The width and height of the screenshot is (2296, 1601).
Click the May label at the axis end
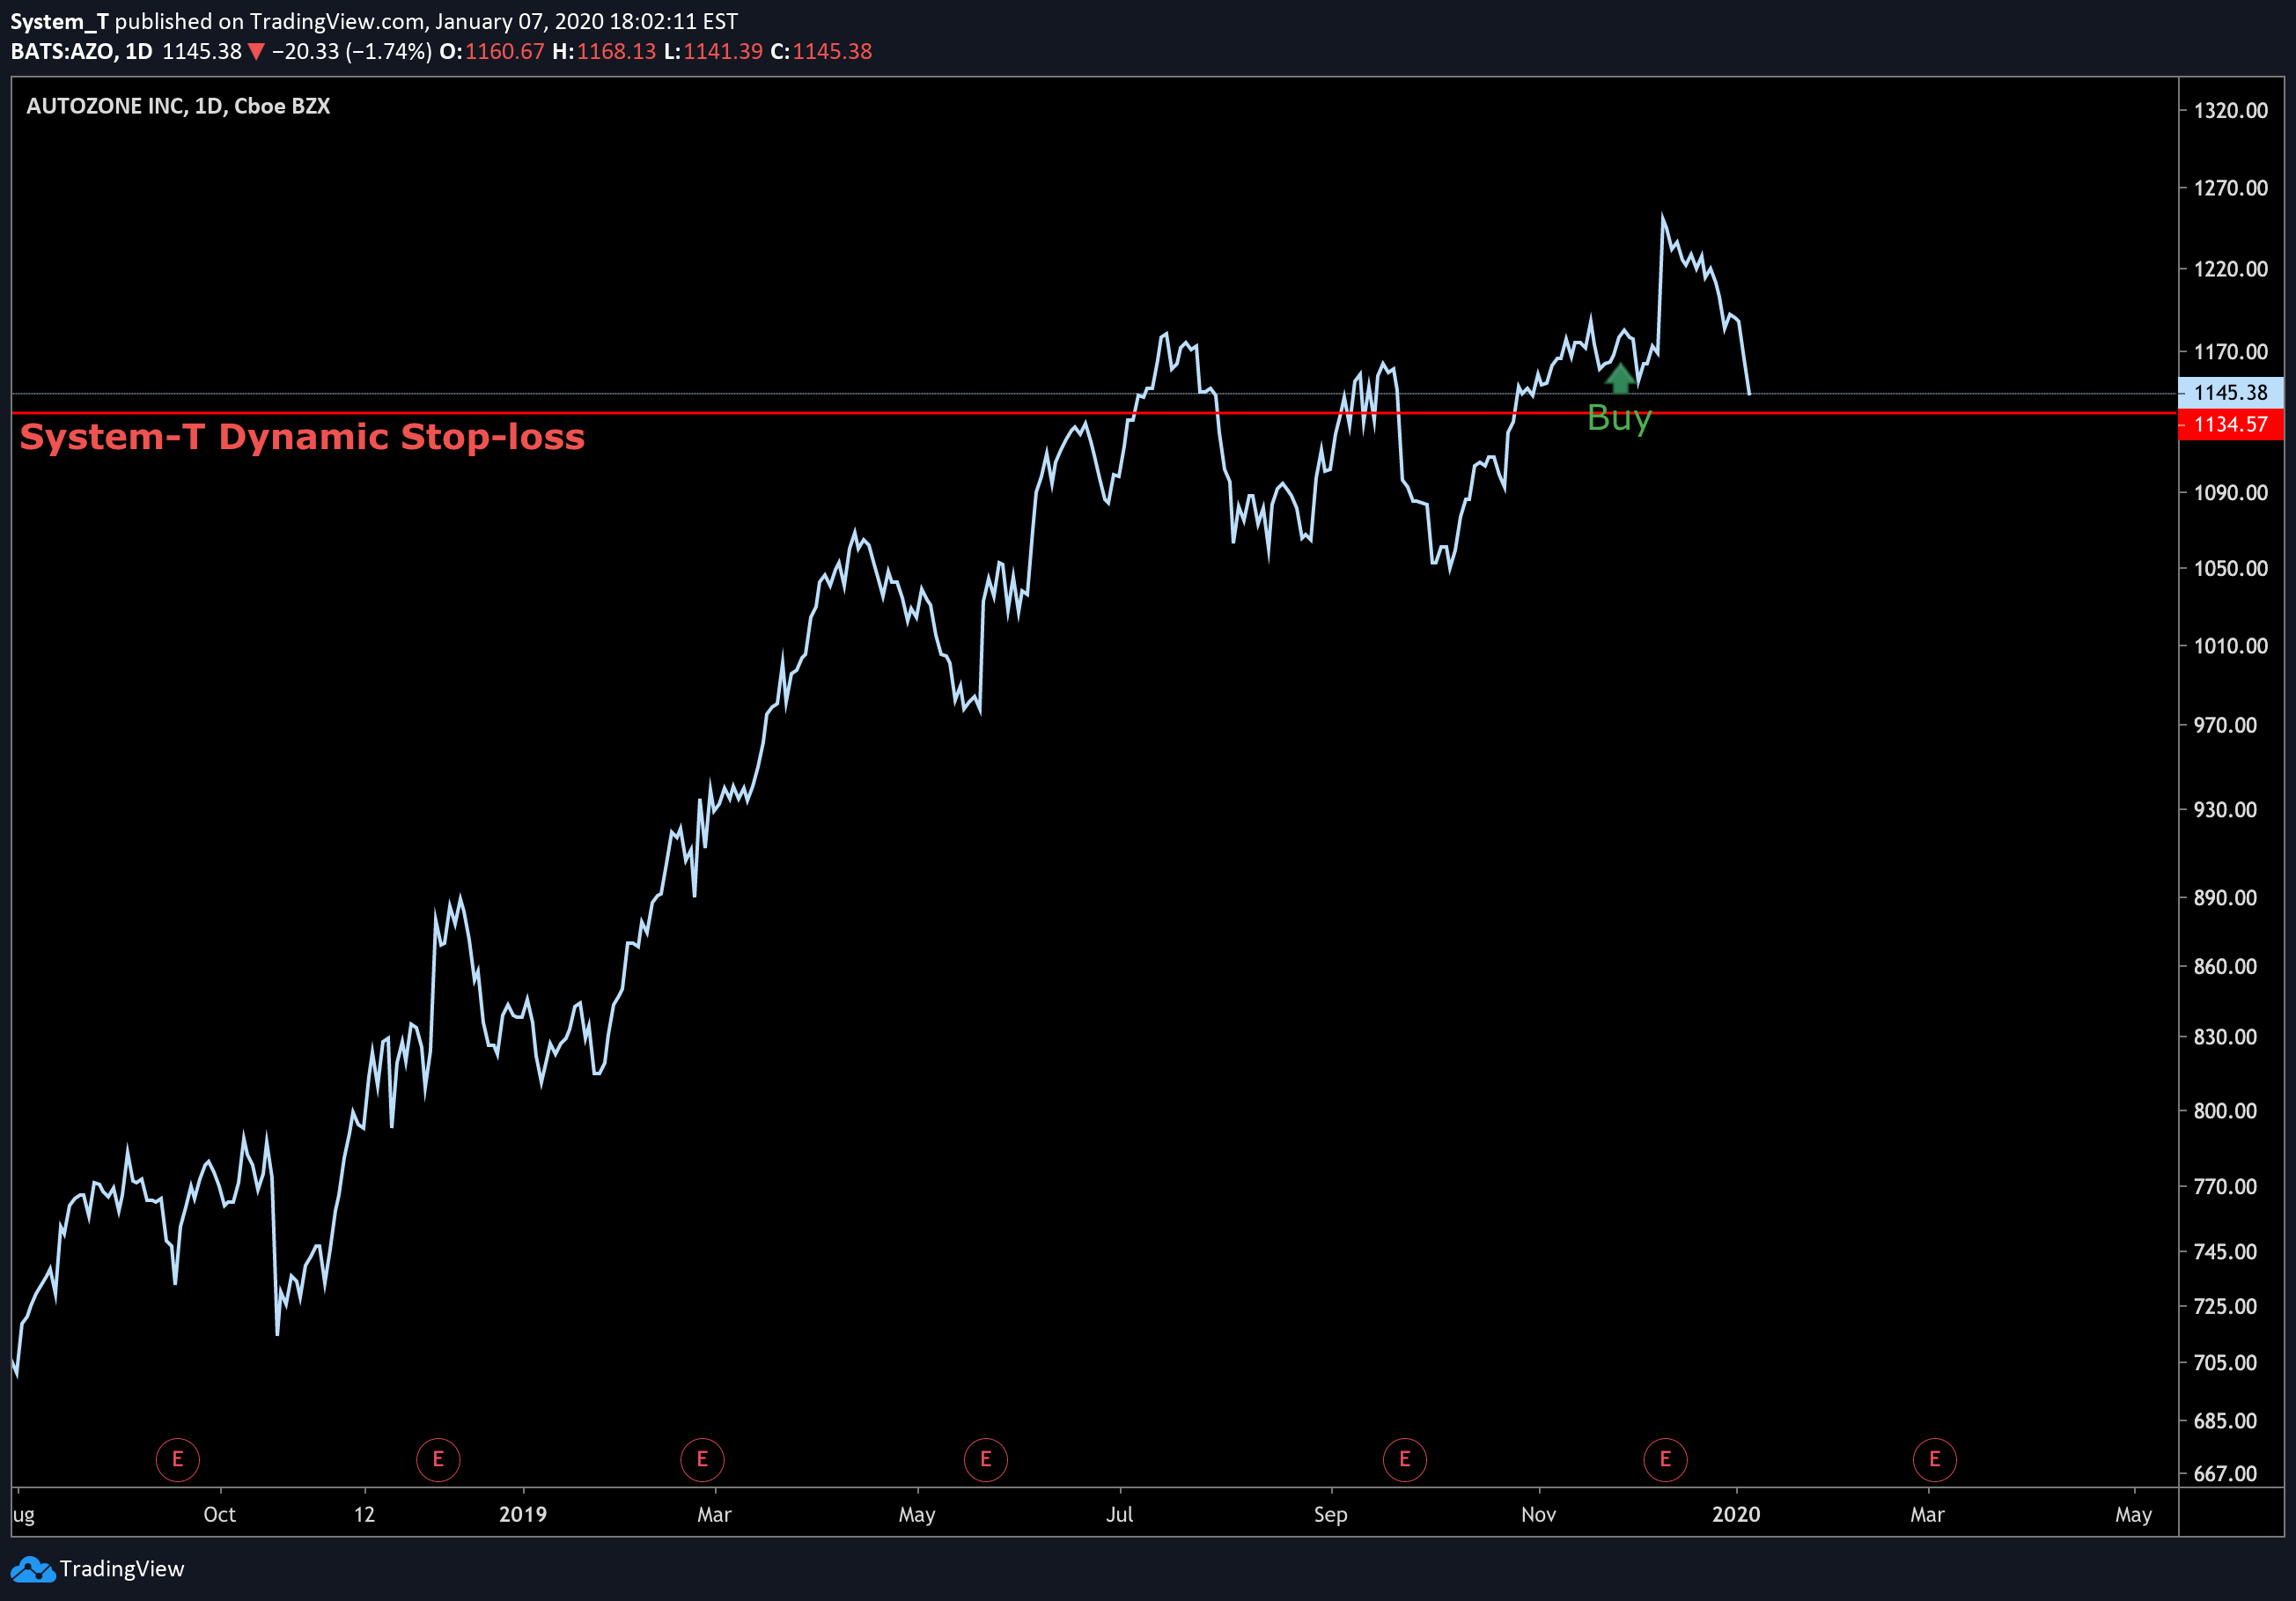[x=2134, y=1515]
